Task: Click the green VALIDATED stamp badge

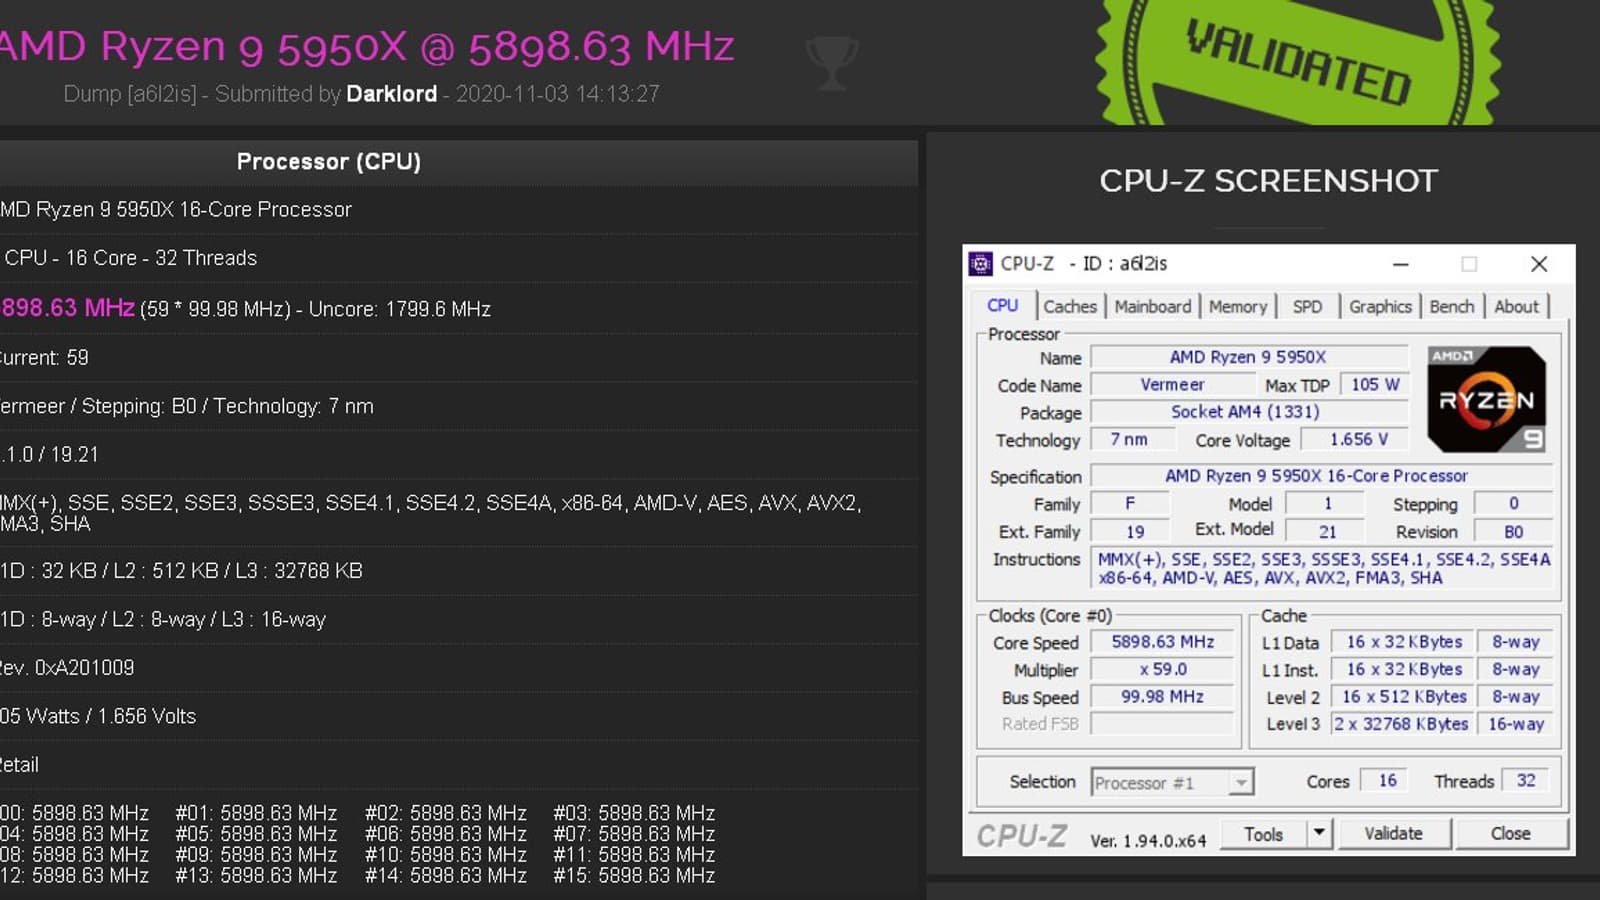Action: pos(1297,62)
